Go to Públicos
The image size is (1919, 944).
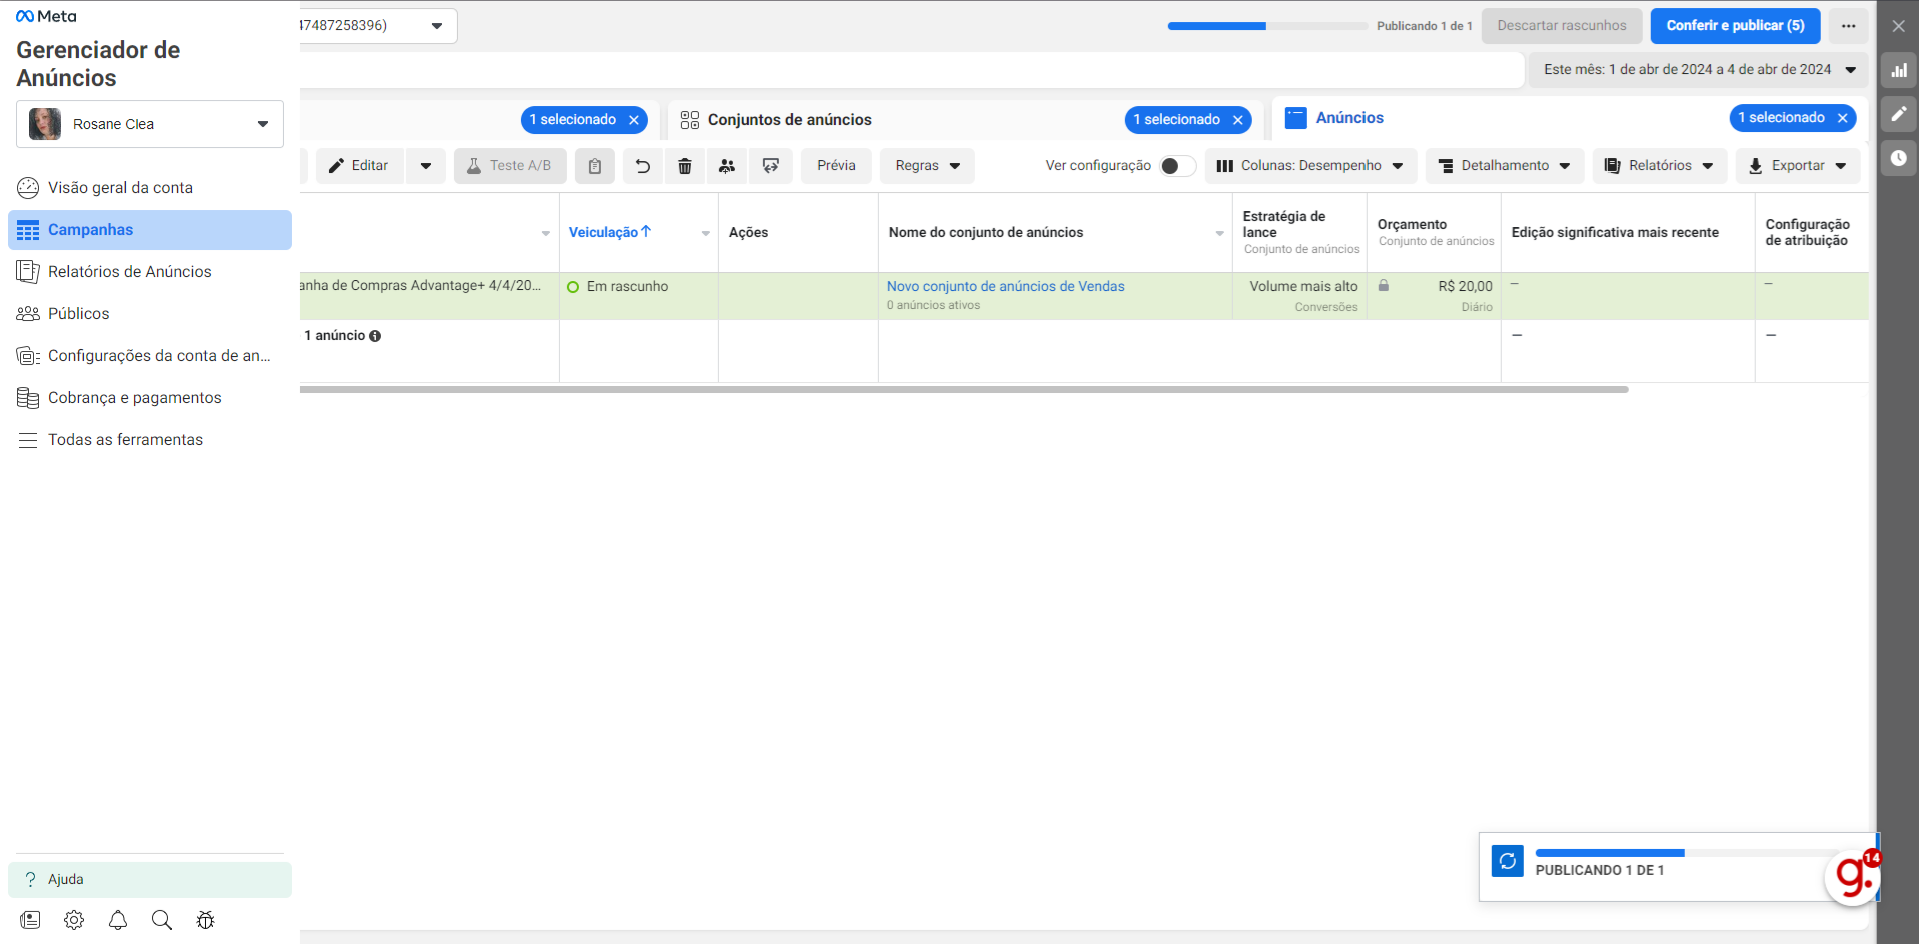[x=150, y=314]
